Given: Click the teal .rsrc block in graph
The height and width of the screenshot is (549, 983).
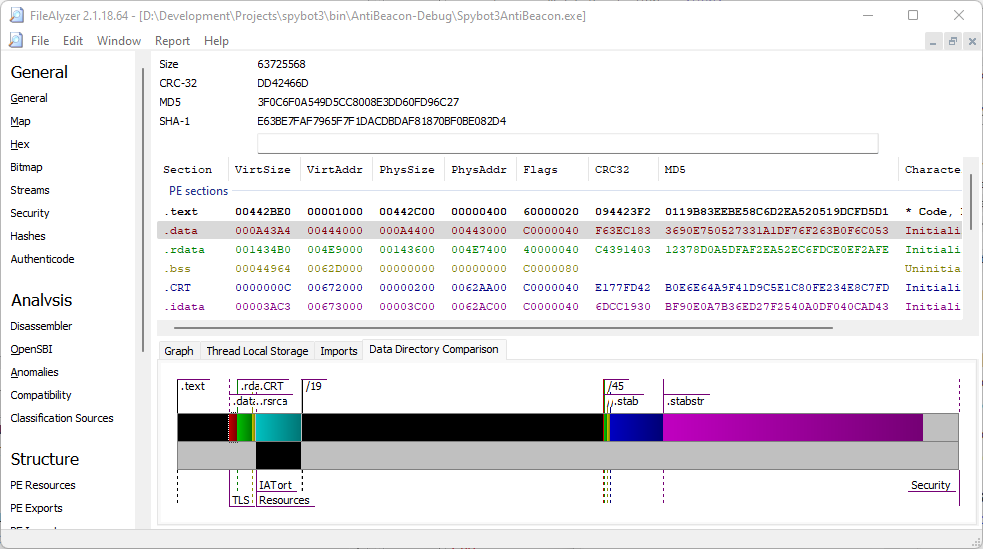Looking at the screenshot, I should (278, 427).
